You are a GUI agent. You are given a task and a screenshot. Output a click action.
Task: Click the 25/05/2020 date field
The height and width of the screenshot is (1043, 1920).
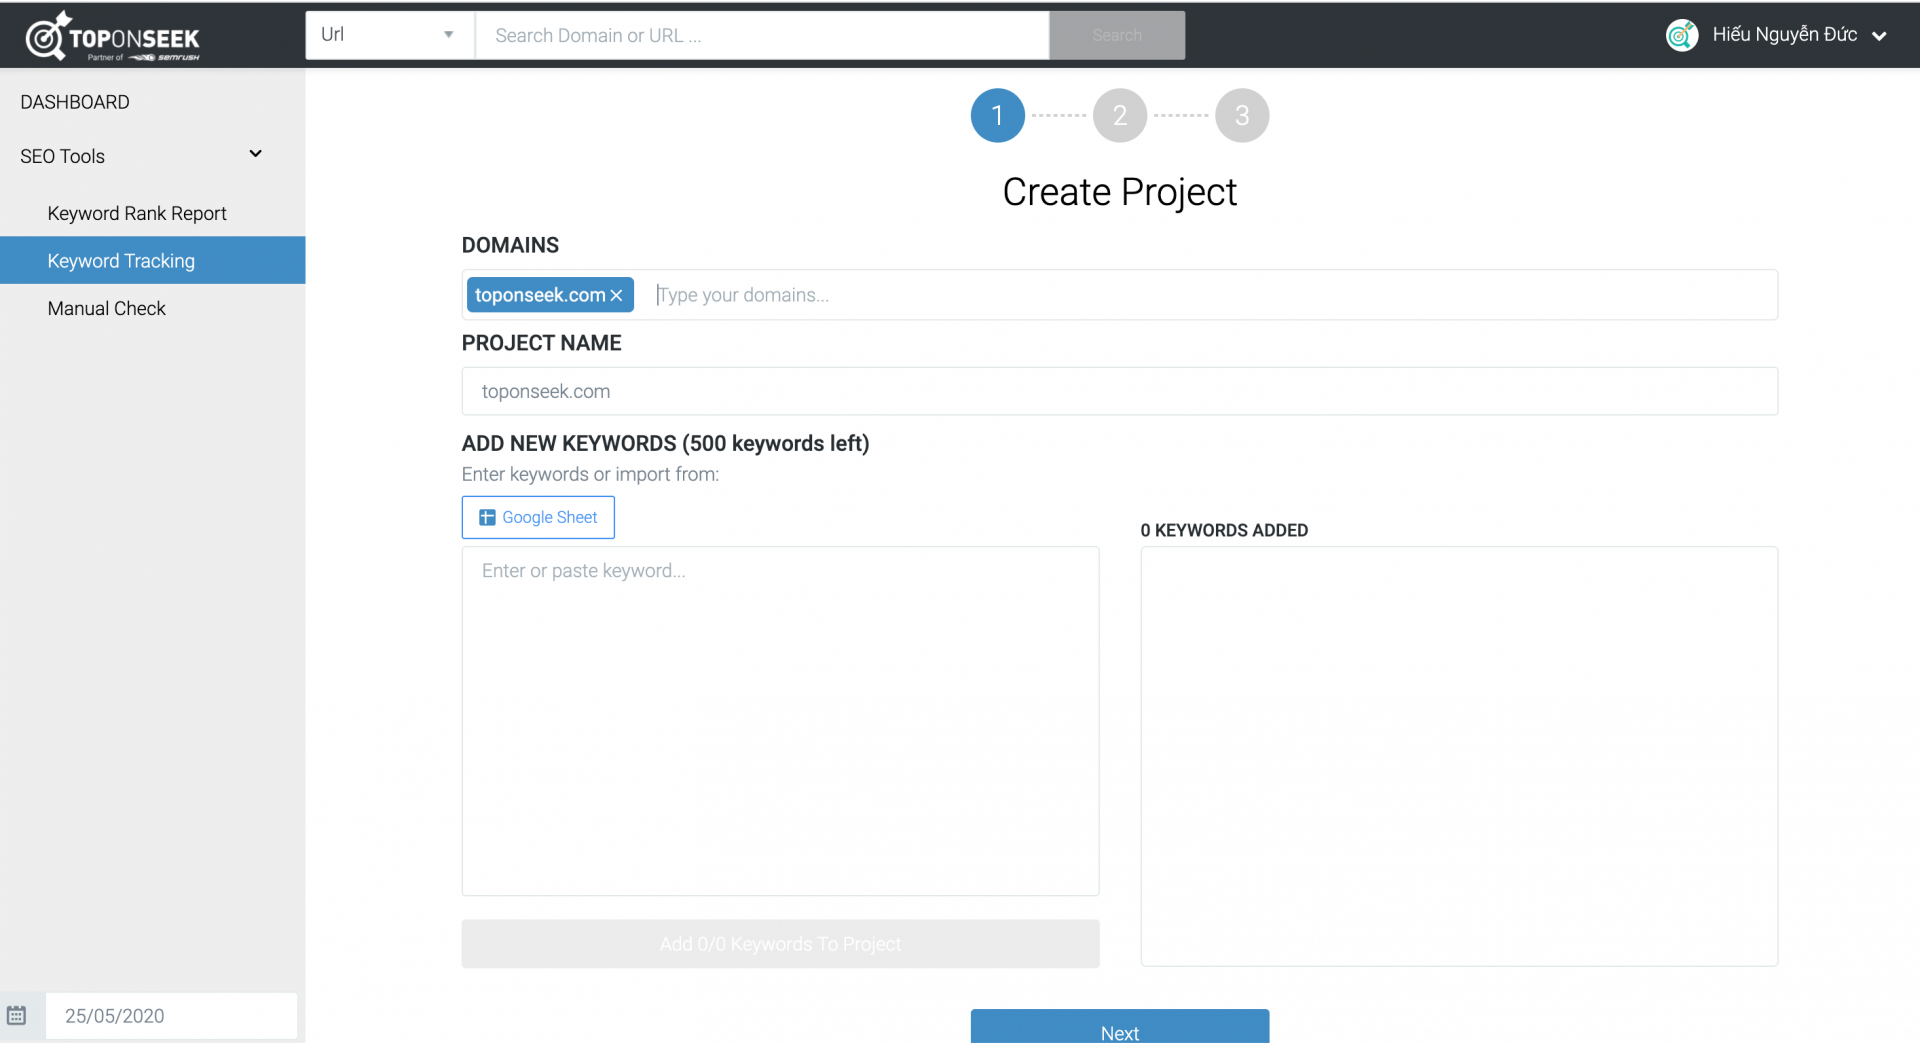coord(171,1015)
